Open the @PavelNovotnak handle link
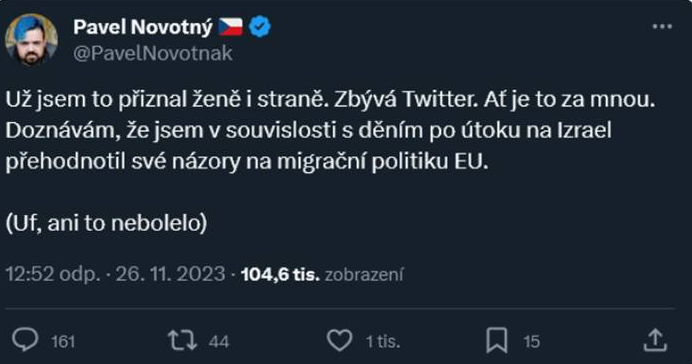The image size is (692, 364). pos(153,53)
